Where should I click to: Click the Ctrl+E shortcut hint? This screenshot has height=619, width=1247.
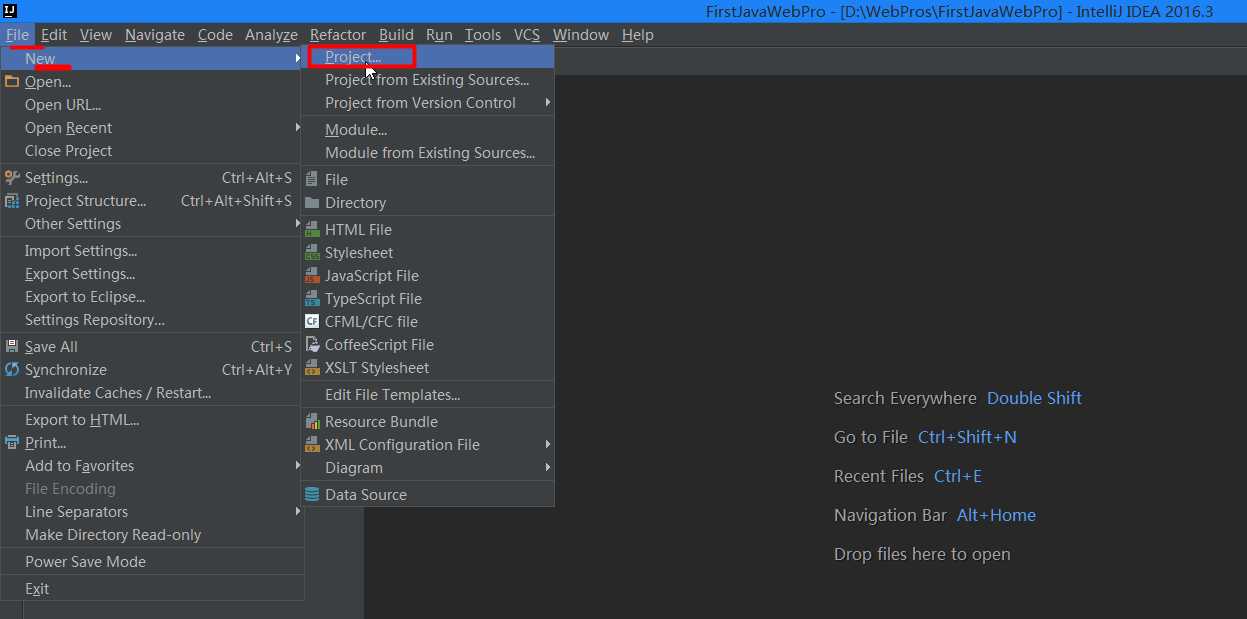click(958, 476)
